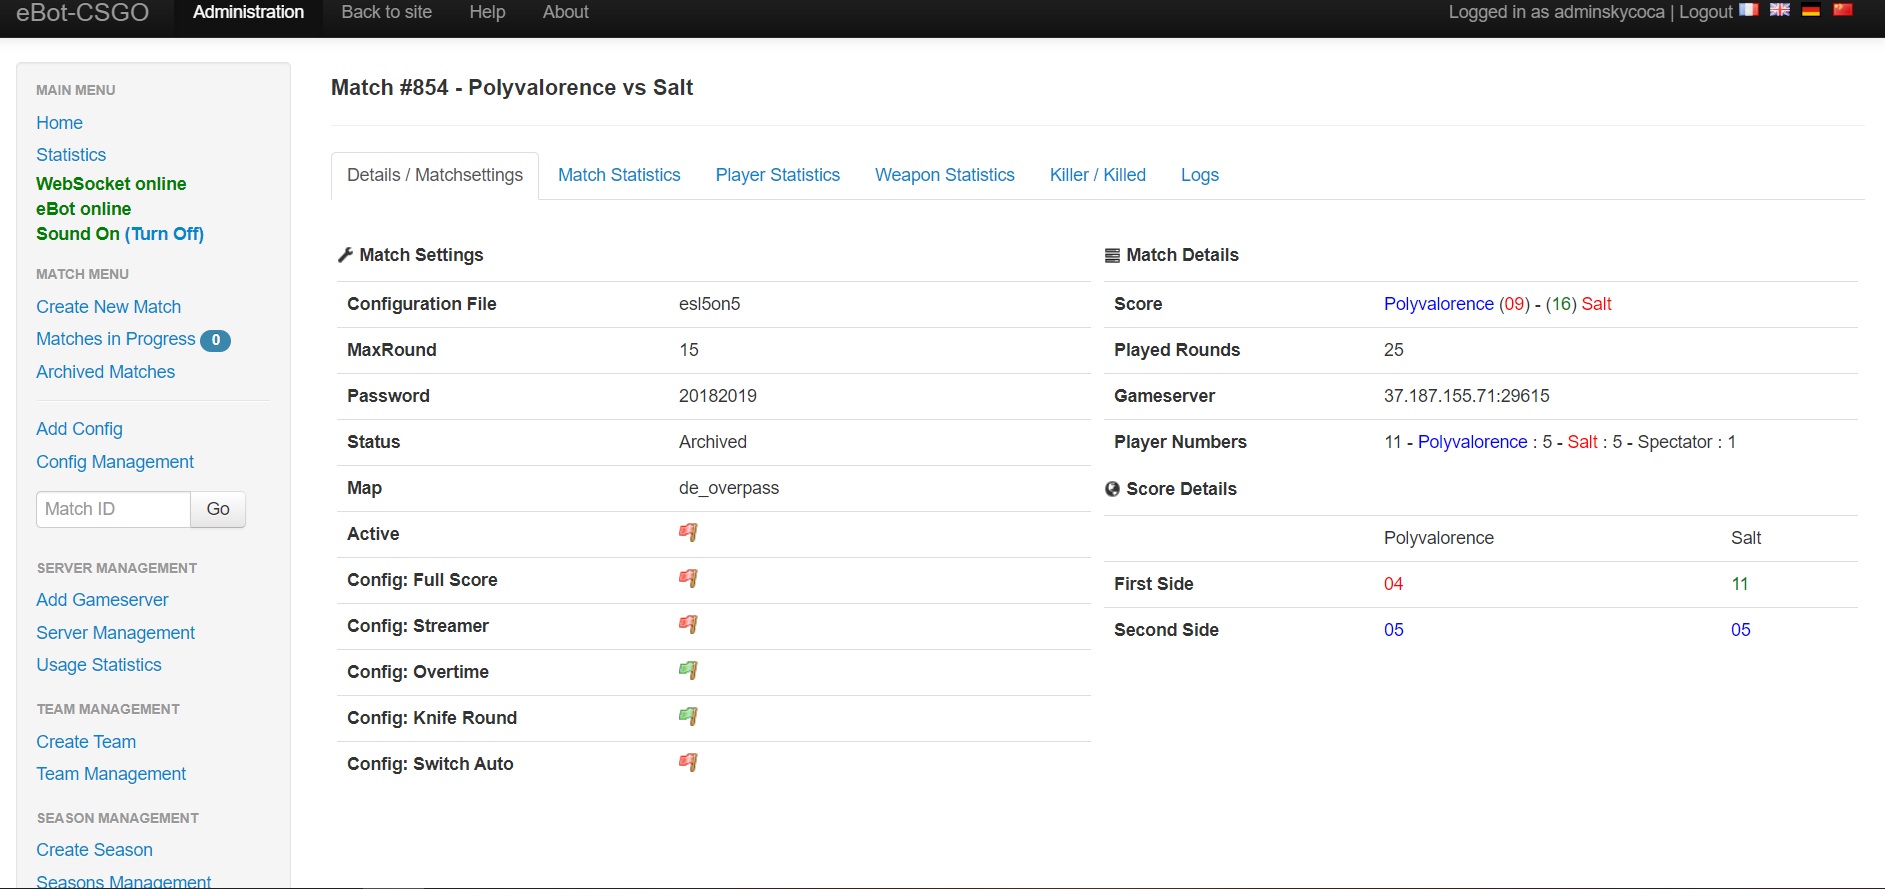Click the red flag beside Config: Streamer
The image size is (1885, 889).
click(688, 625)
